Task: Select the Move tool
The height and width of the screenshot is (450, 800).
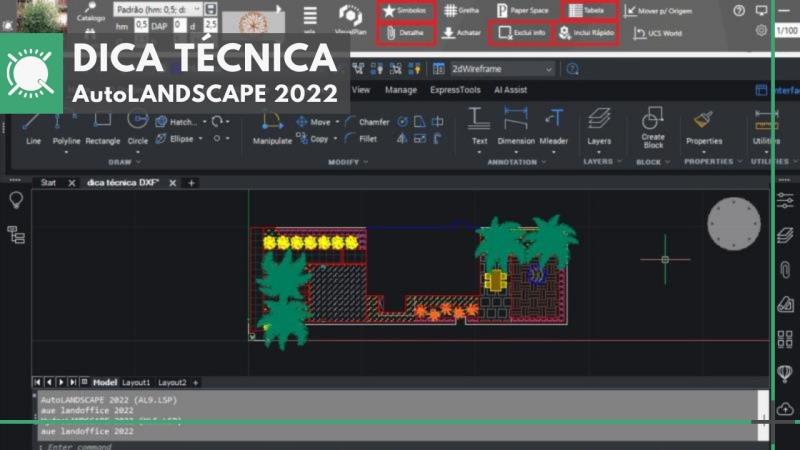Action: 313,122
